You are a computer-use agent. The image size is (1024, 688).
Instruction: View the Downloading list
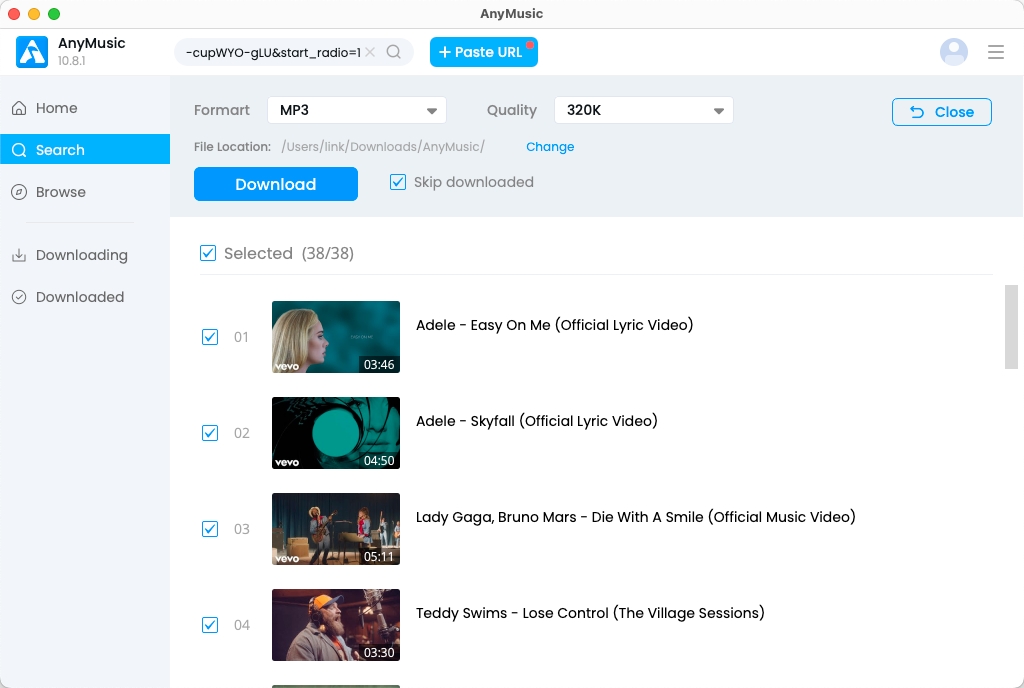(x=85, y=255)
